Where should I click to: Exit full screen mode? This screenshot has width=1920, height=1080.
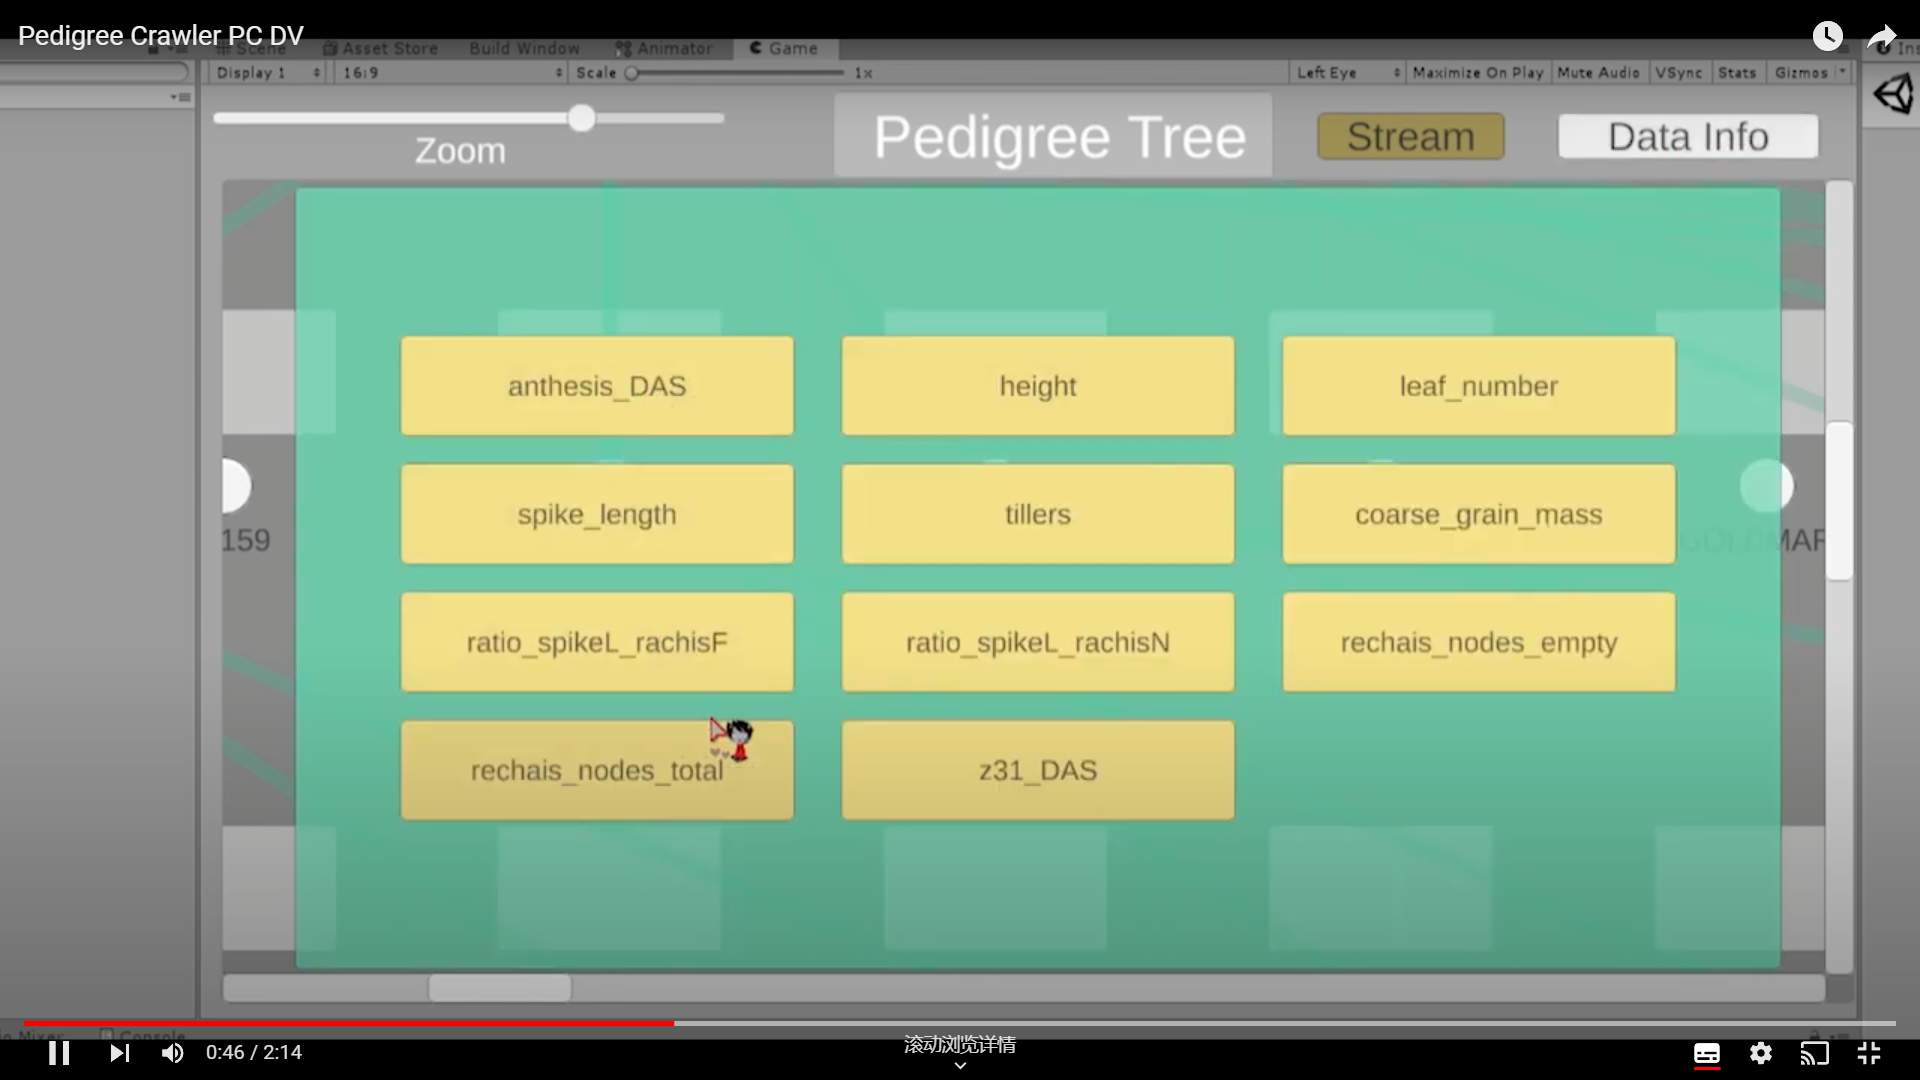click(1868, 1053)
